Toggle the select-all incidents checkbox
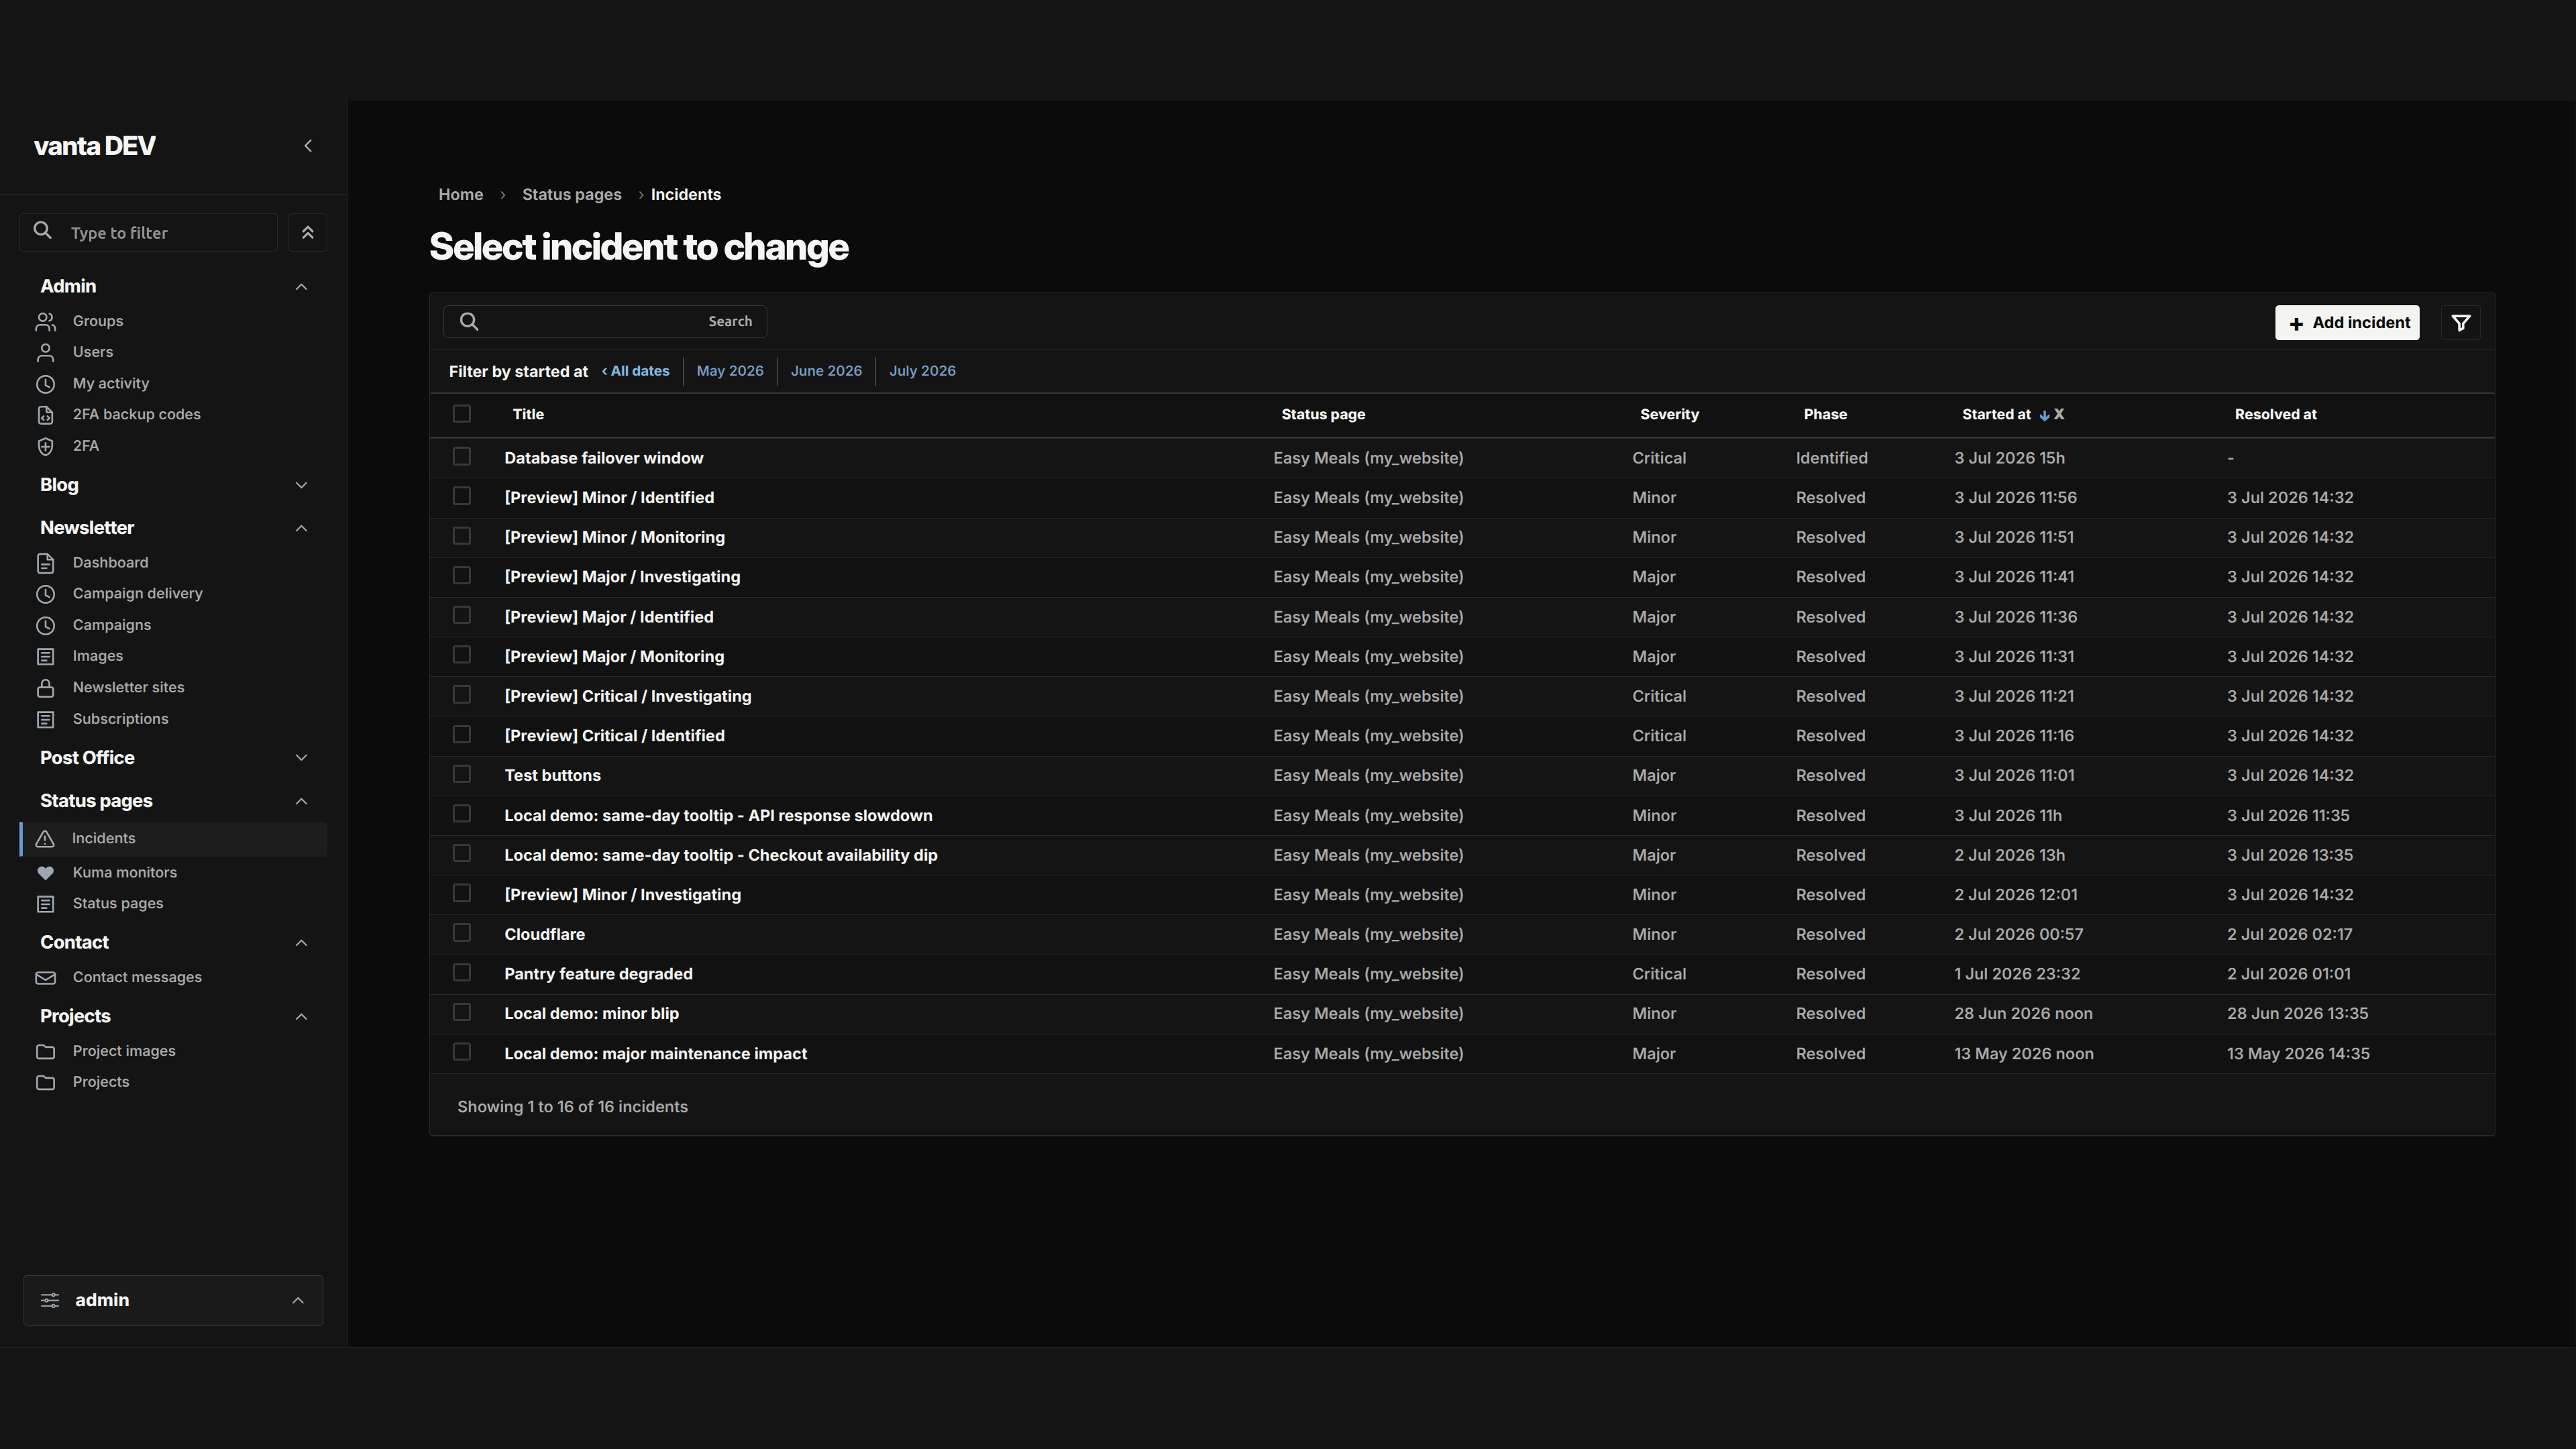 pos(462,414)
